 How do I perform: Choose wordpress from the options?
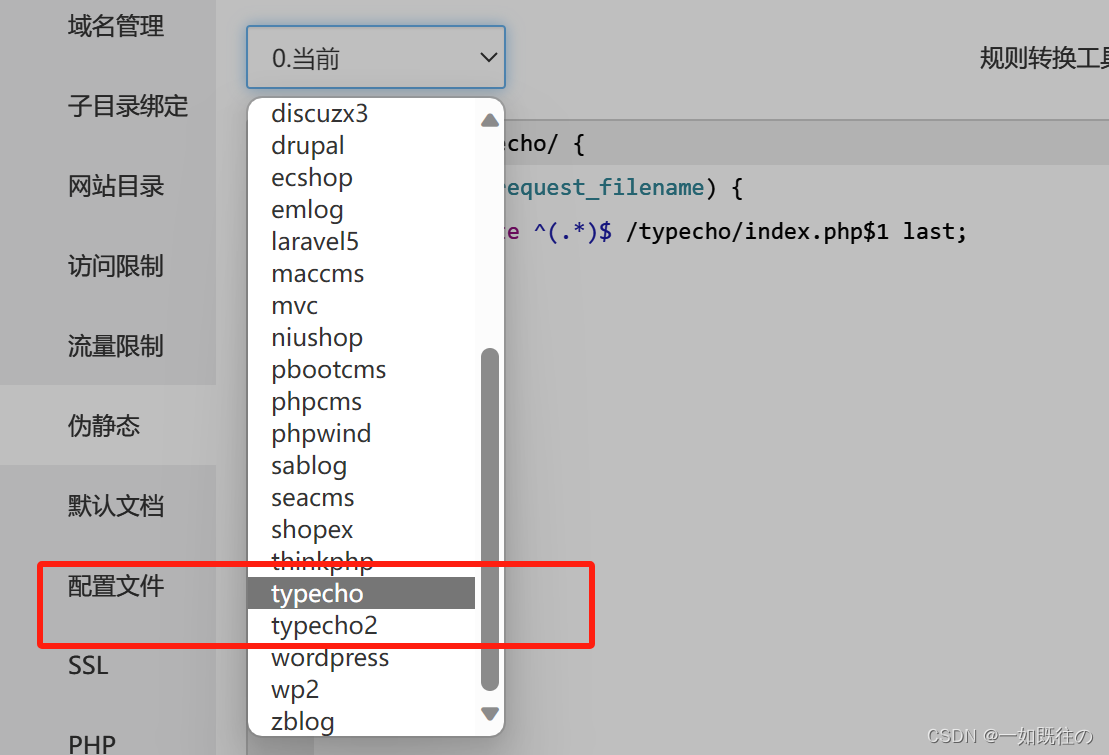pyautogui.click(x=330, y=657)
